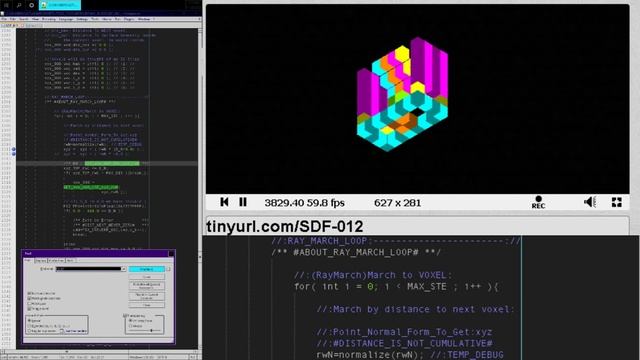Switch to the Mark tab in Find dialog
Viewport: 640px width, 360px height.
click(70, 260)
